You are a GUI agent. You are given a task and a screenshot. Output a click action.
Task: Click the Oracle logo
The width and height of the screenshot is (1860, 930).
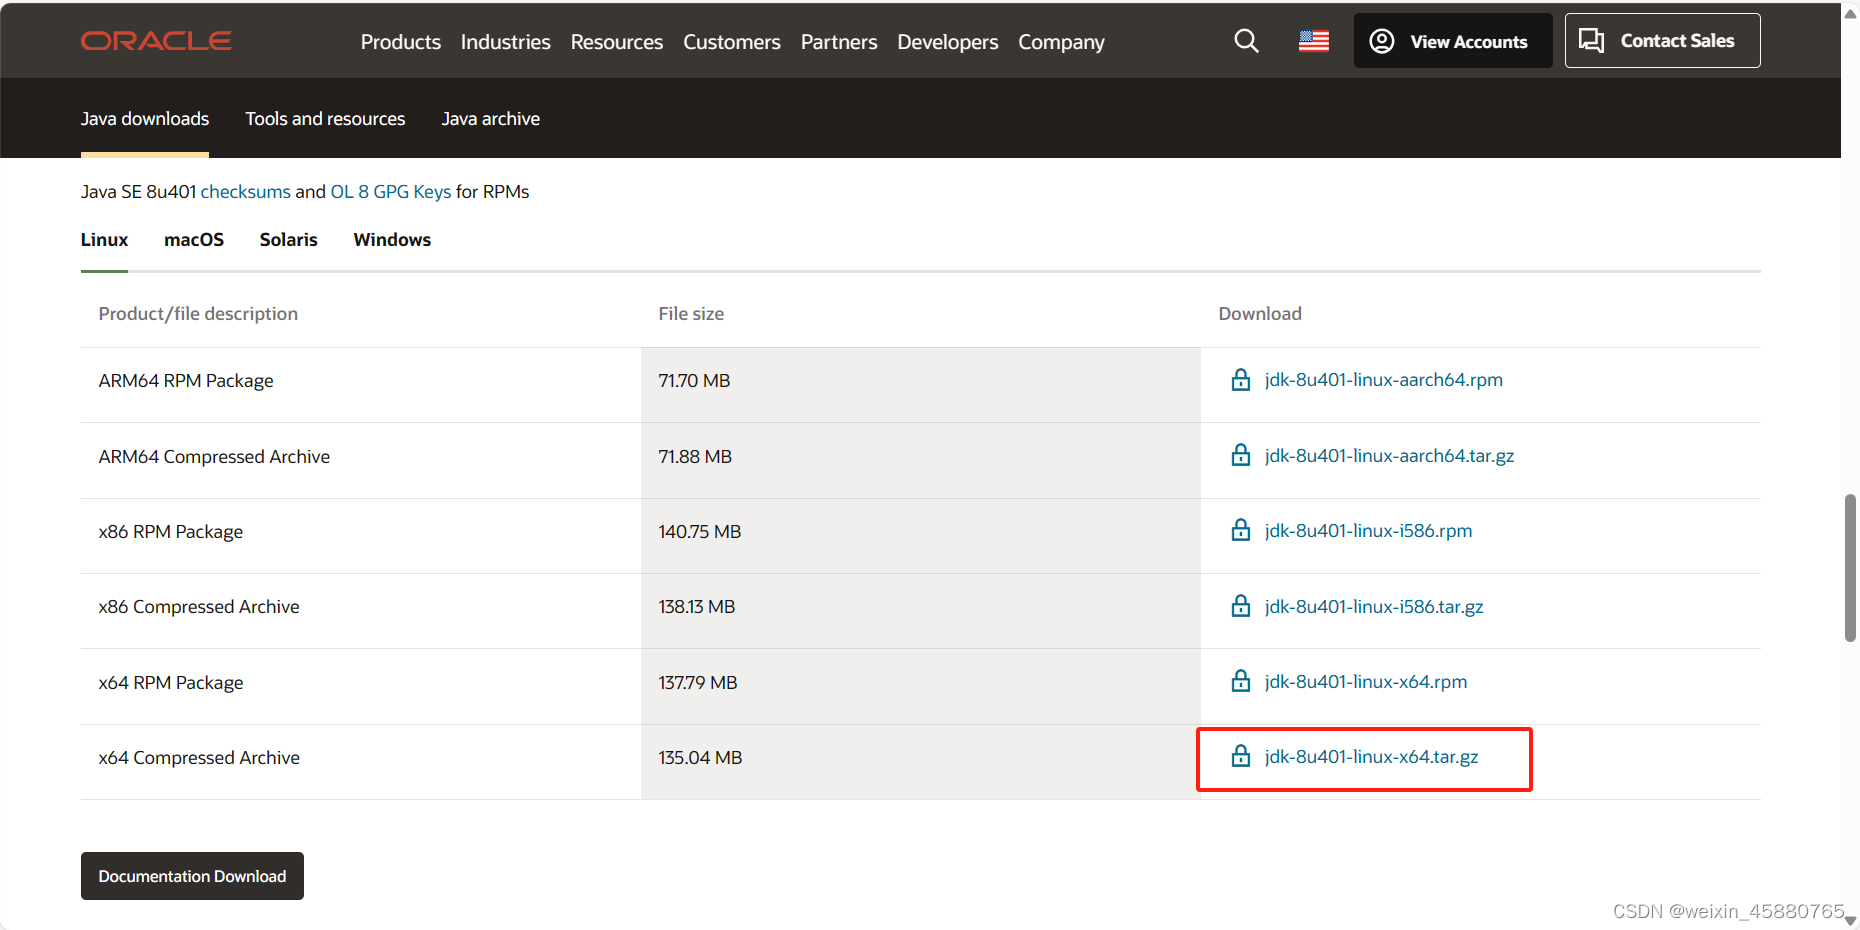[x=156, y=41]
